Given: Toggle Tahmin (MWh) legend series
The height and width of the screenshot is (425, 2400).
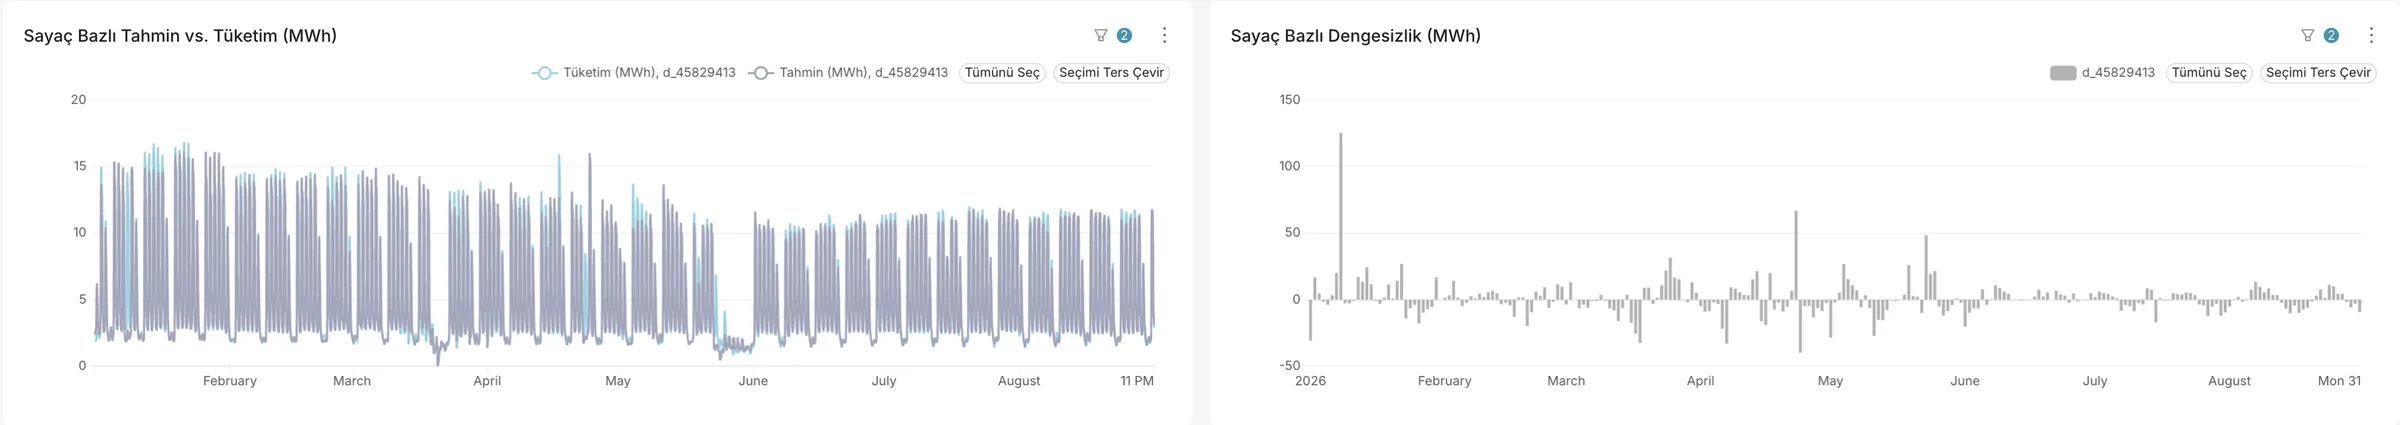Looking at the screenshot, I should point(848,73).
